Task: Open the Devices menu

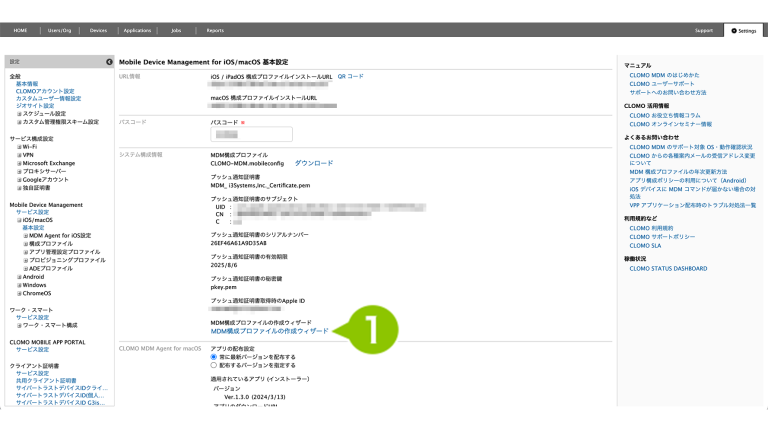Action: [98, 31]
